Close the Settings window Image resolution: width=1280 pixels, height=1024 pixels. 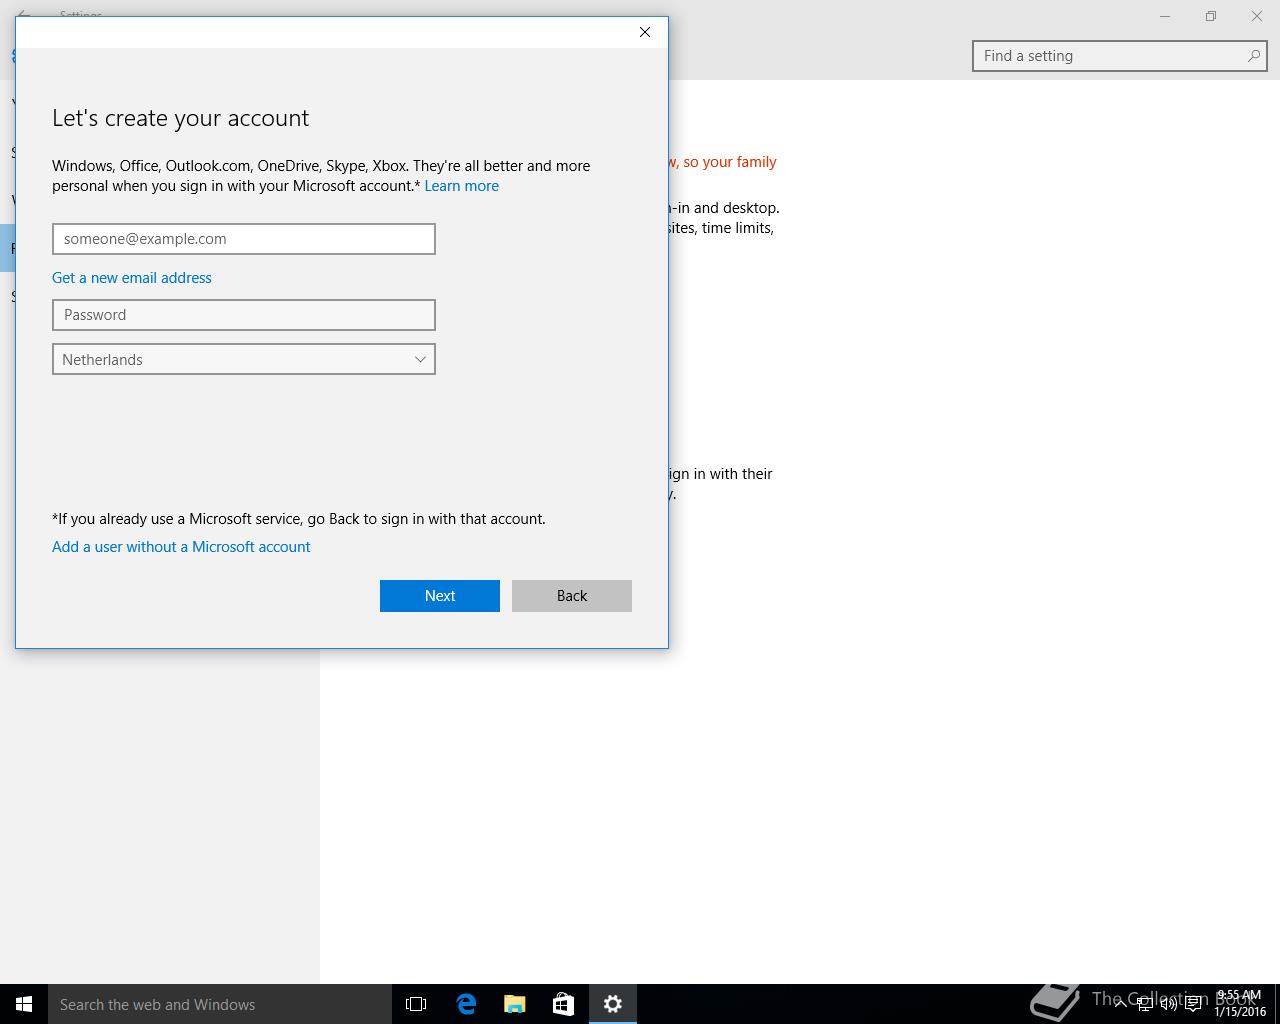(x=1257, y=16)
